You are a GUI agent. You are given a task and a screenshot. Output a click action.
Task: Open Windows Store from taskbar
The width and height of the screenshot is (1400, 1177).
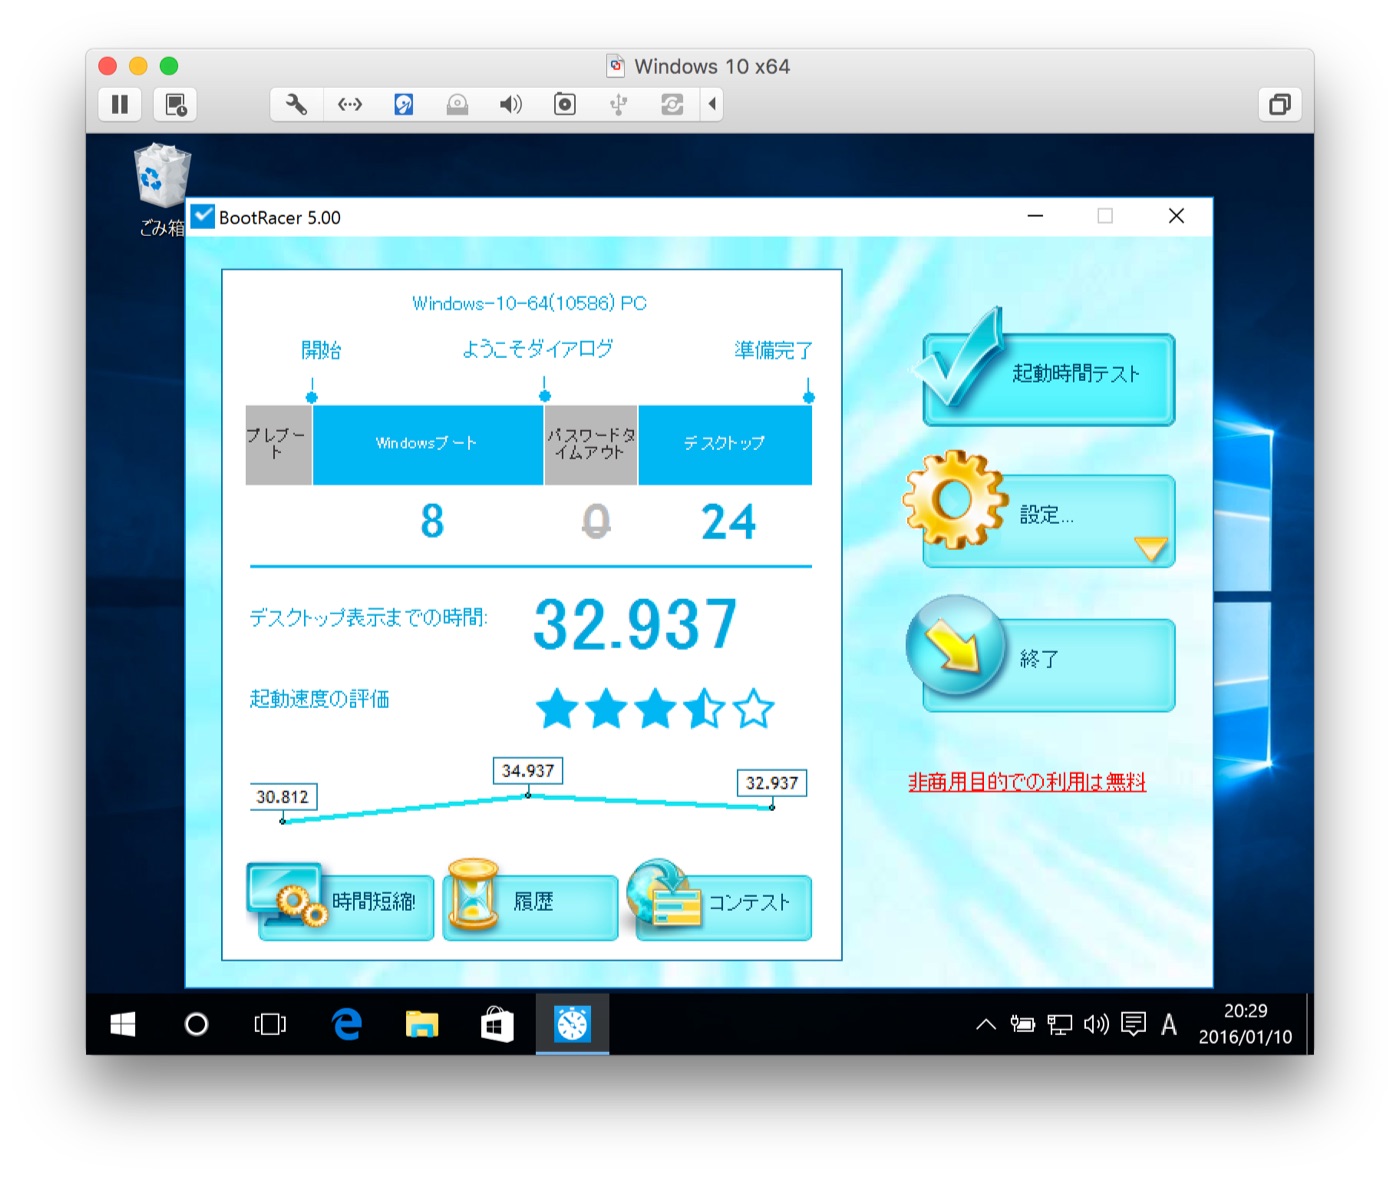coord(497,1024)
